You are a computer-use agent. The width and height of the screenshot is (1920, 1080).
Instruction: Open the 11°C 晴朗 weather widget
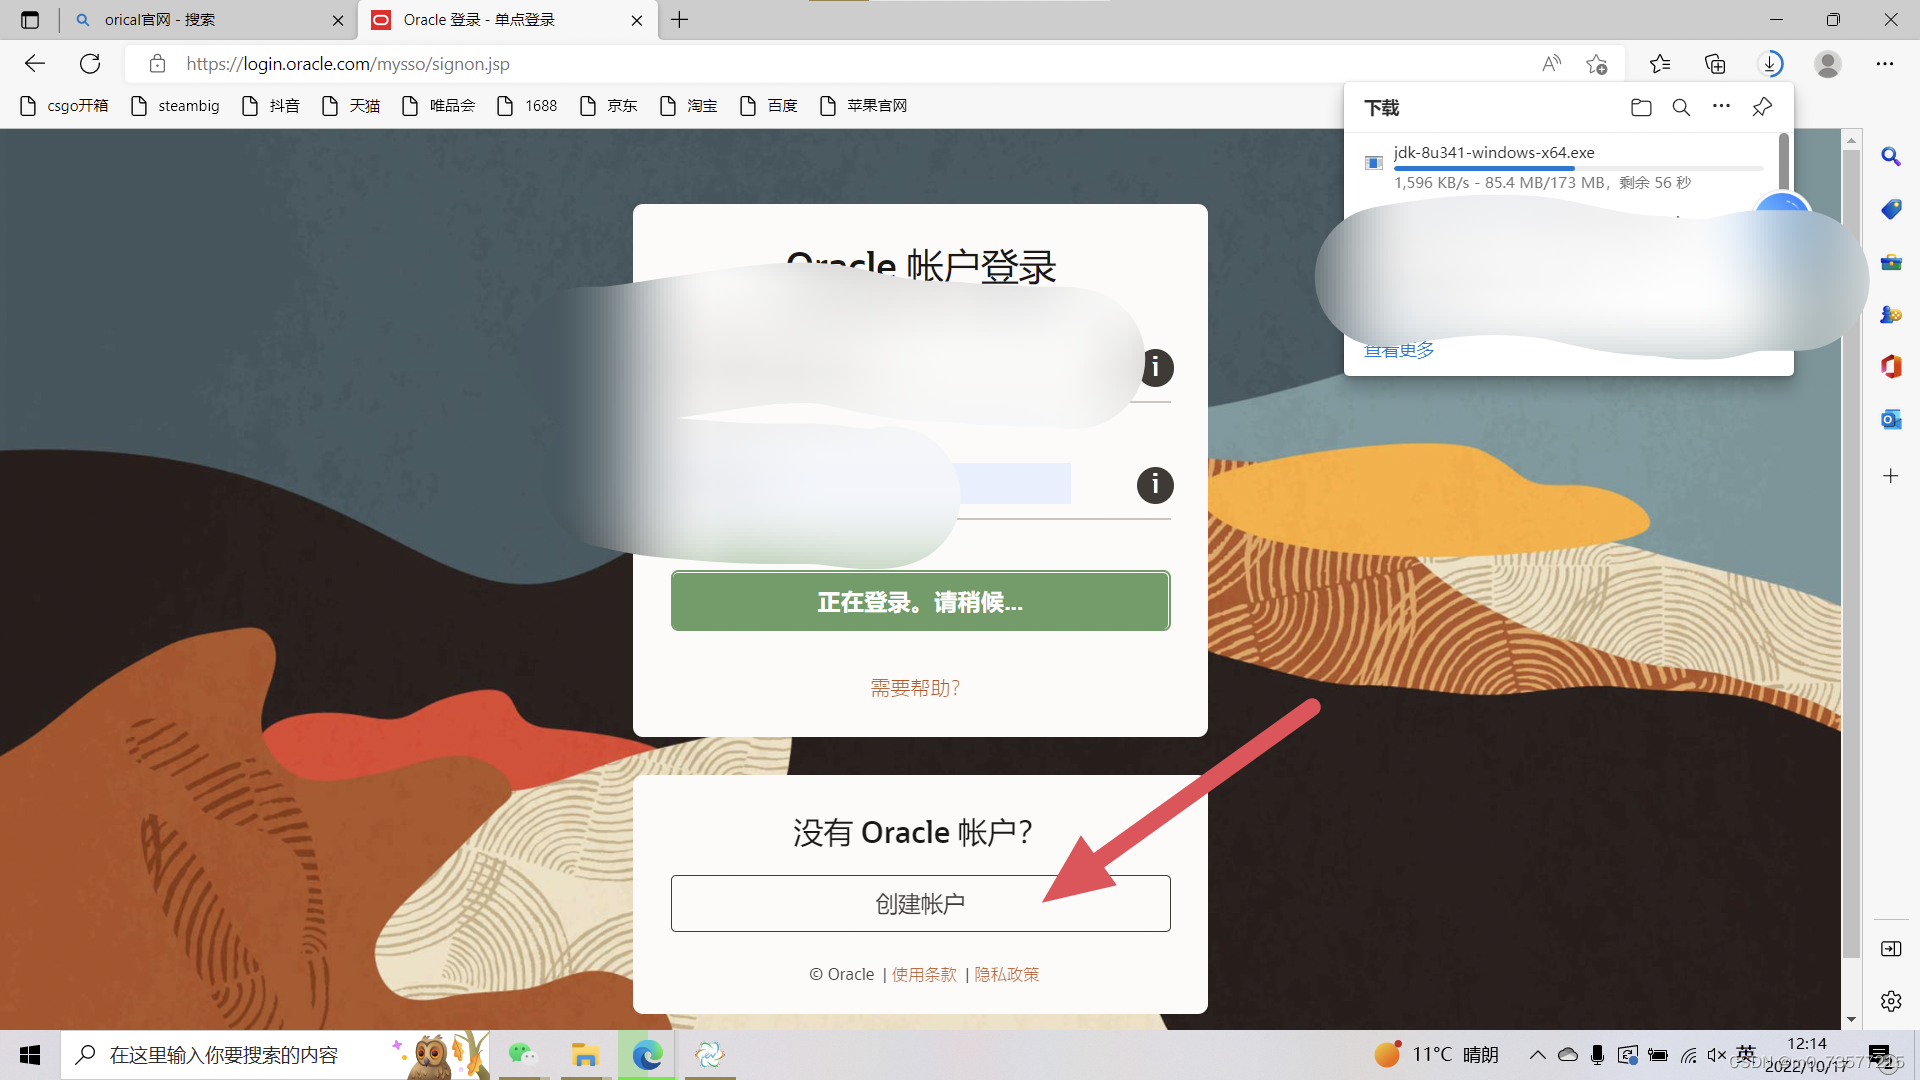pyautogui.click(x=1436, y=1055)
